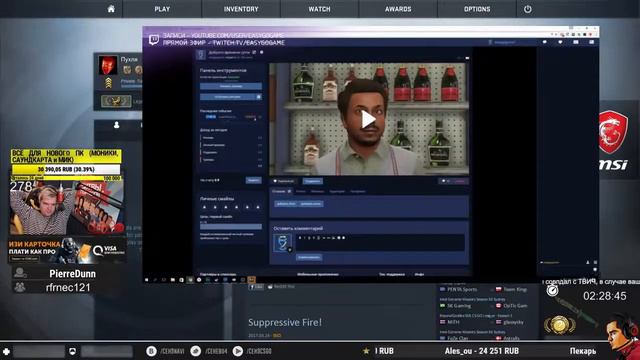640x360 pixels.
Task: Open the INVENTORY menu
Action: click(x=241, y=9)
